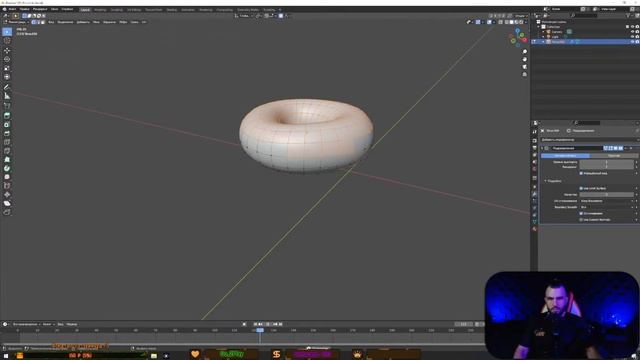Select the Smooth vertices tool
Screen dimensions: 640x360
point(7,177)
